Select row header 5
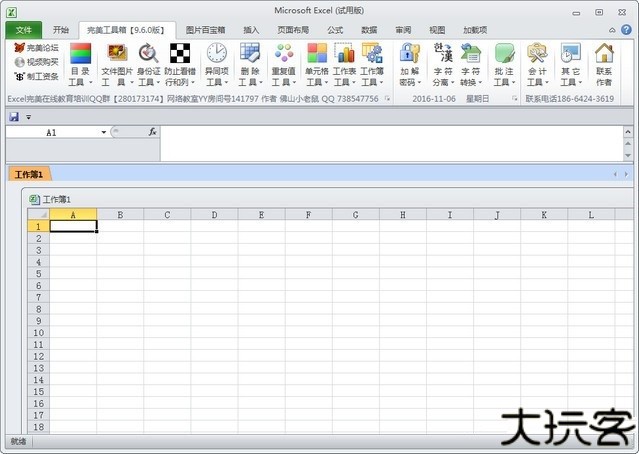 click(38, 273)
